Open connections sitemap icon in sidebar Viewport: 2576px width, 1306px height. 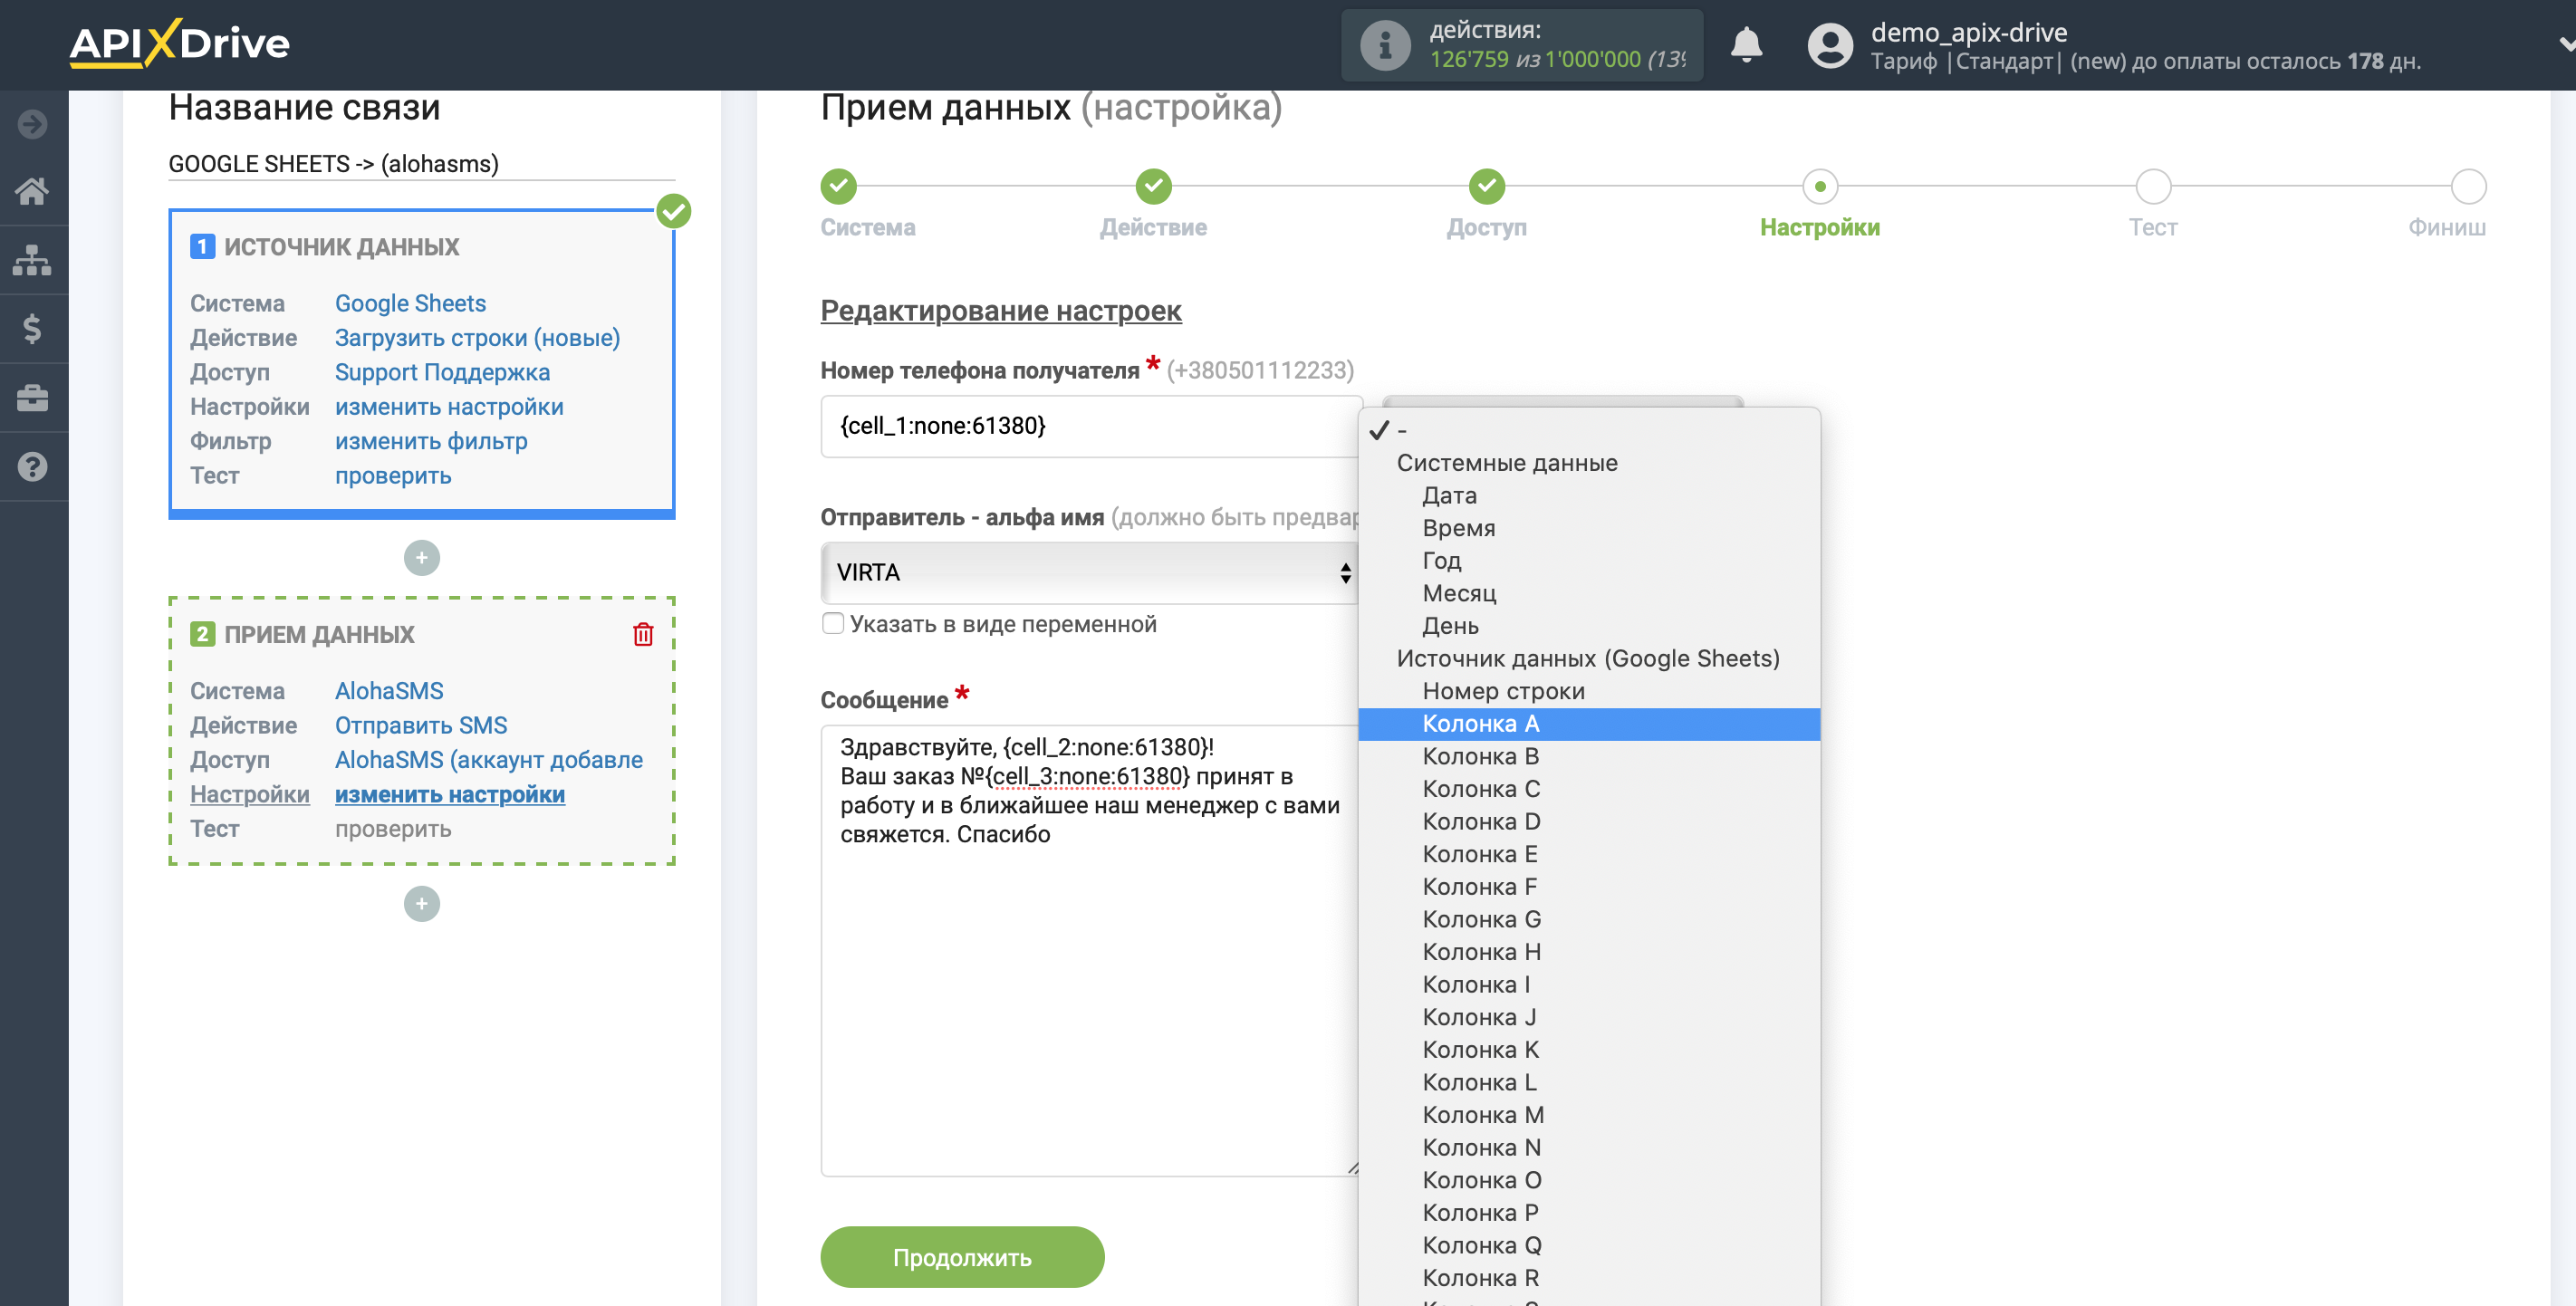click(33, 260)
